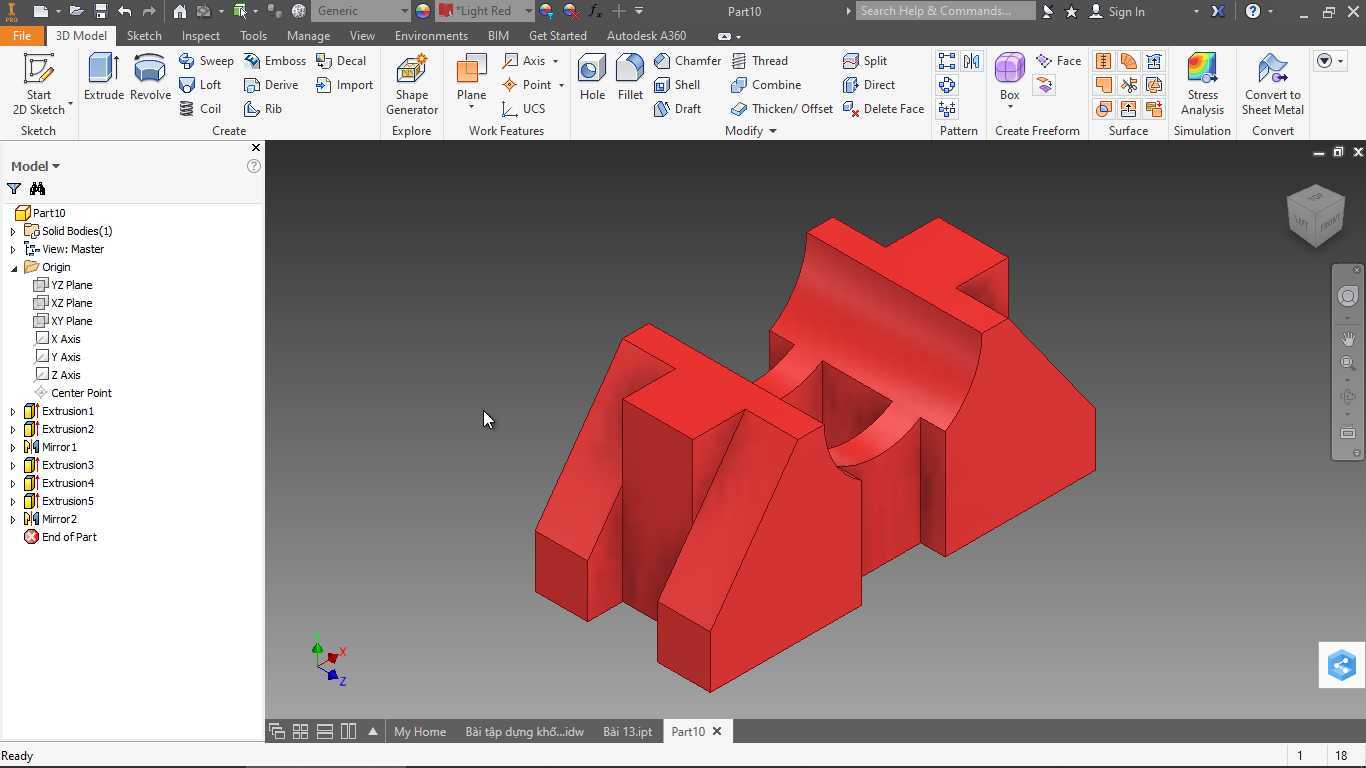Run Stress Analysis simulation
The image size is (1366, 768).
point(1202,84)
